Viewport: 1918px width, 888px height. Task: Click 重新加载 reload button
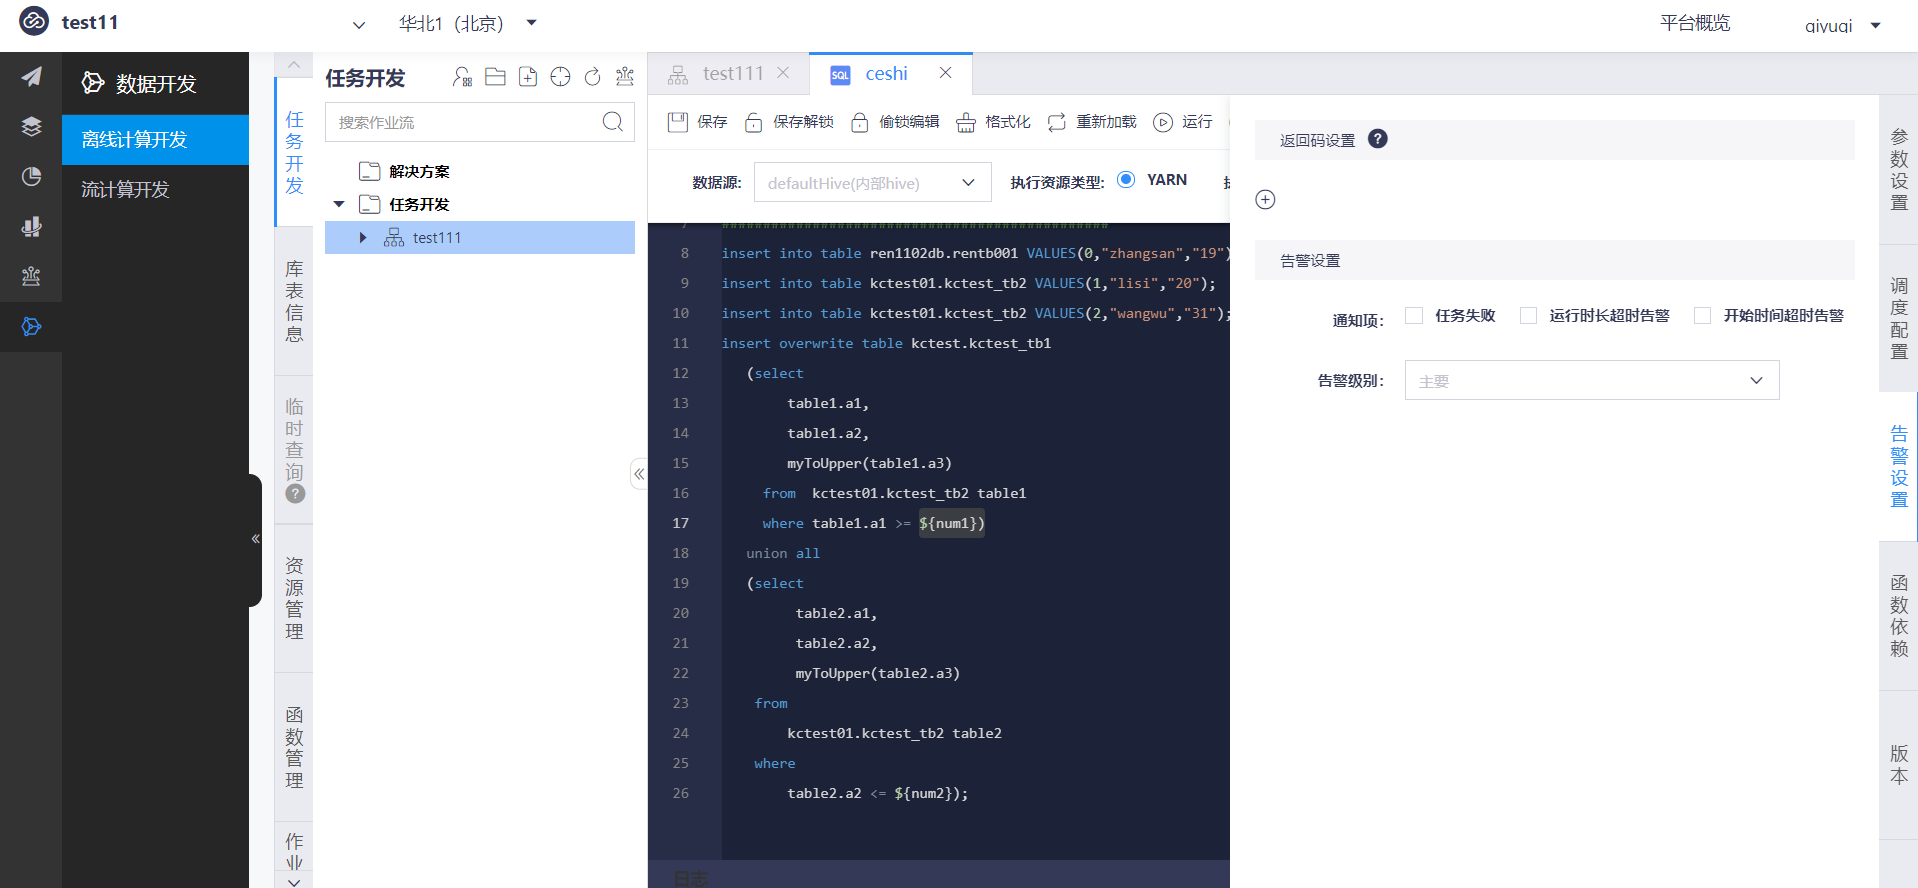(x=1092, y=122)
